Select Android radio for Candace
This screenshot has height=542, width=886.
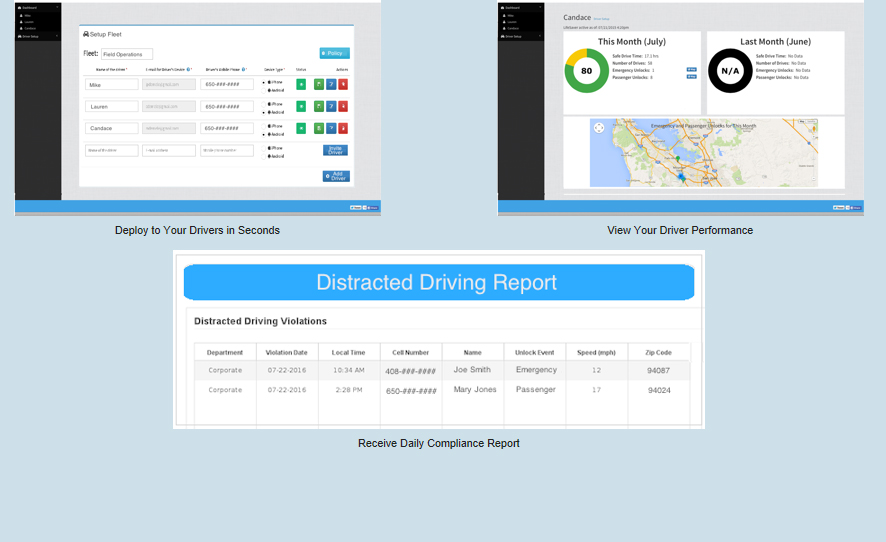coord(264,134)
